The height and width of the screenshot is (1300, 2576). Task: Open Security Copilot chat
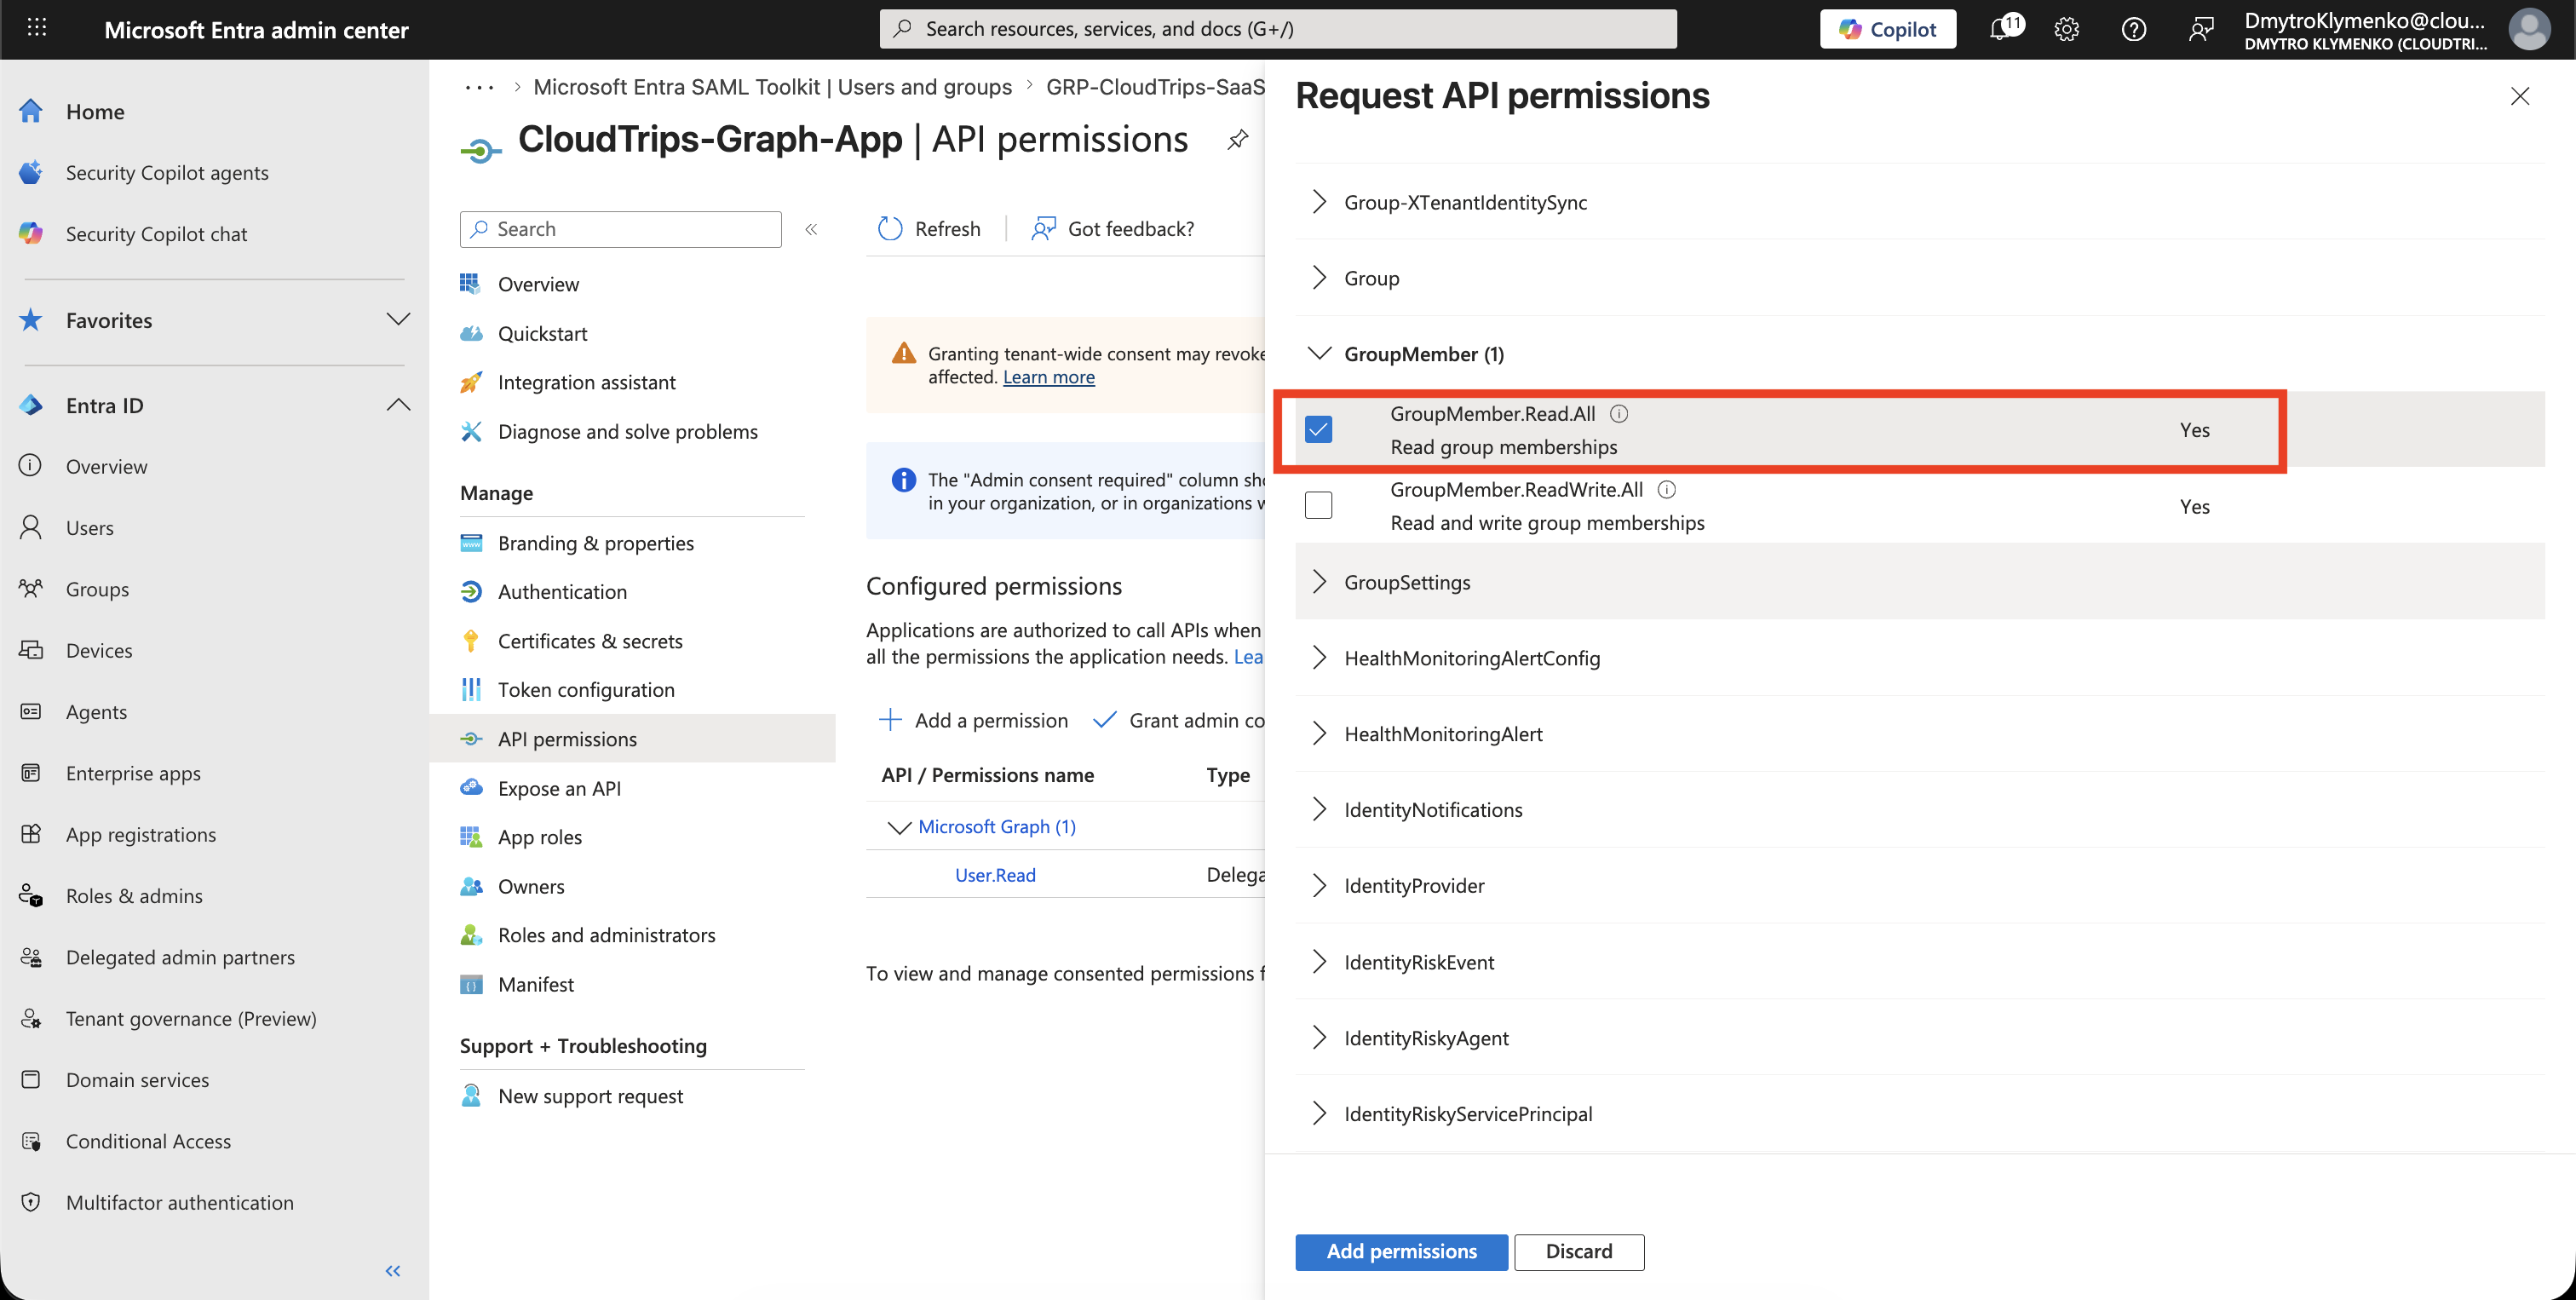[156, 233]
